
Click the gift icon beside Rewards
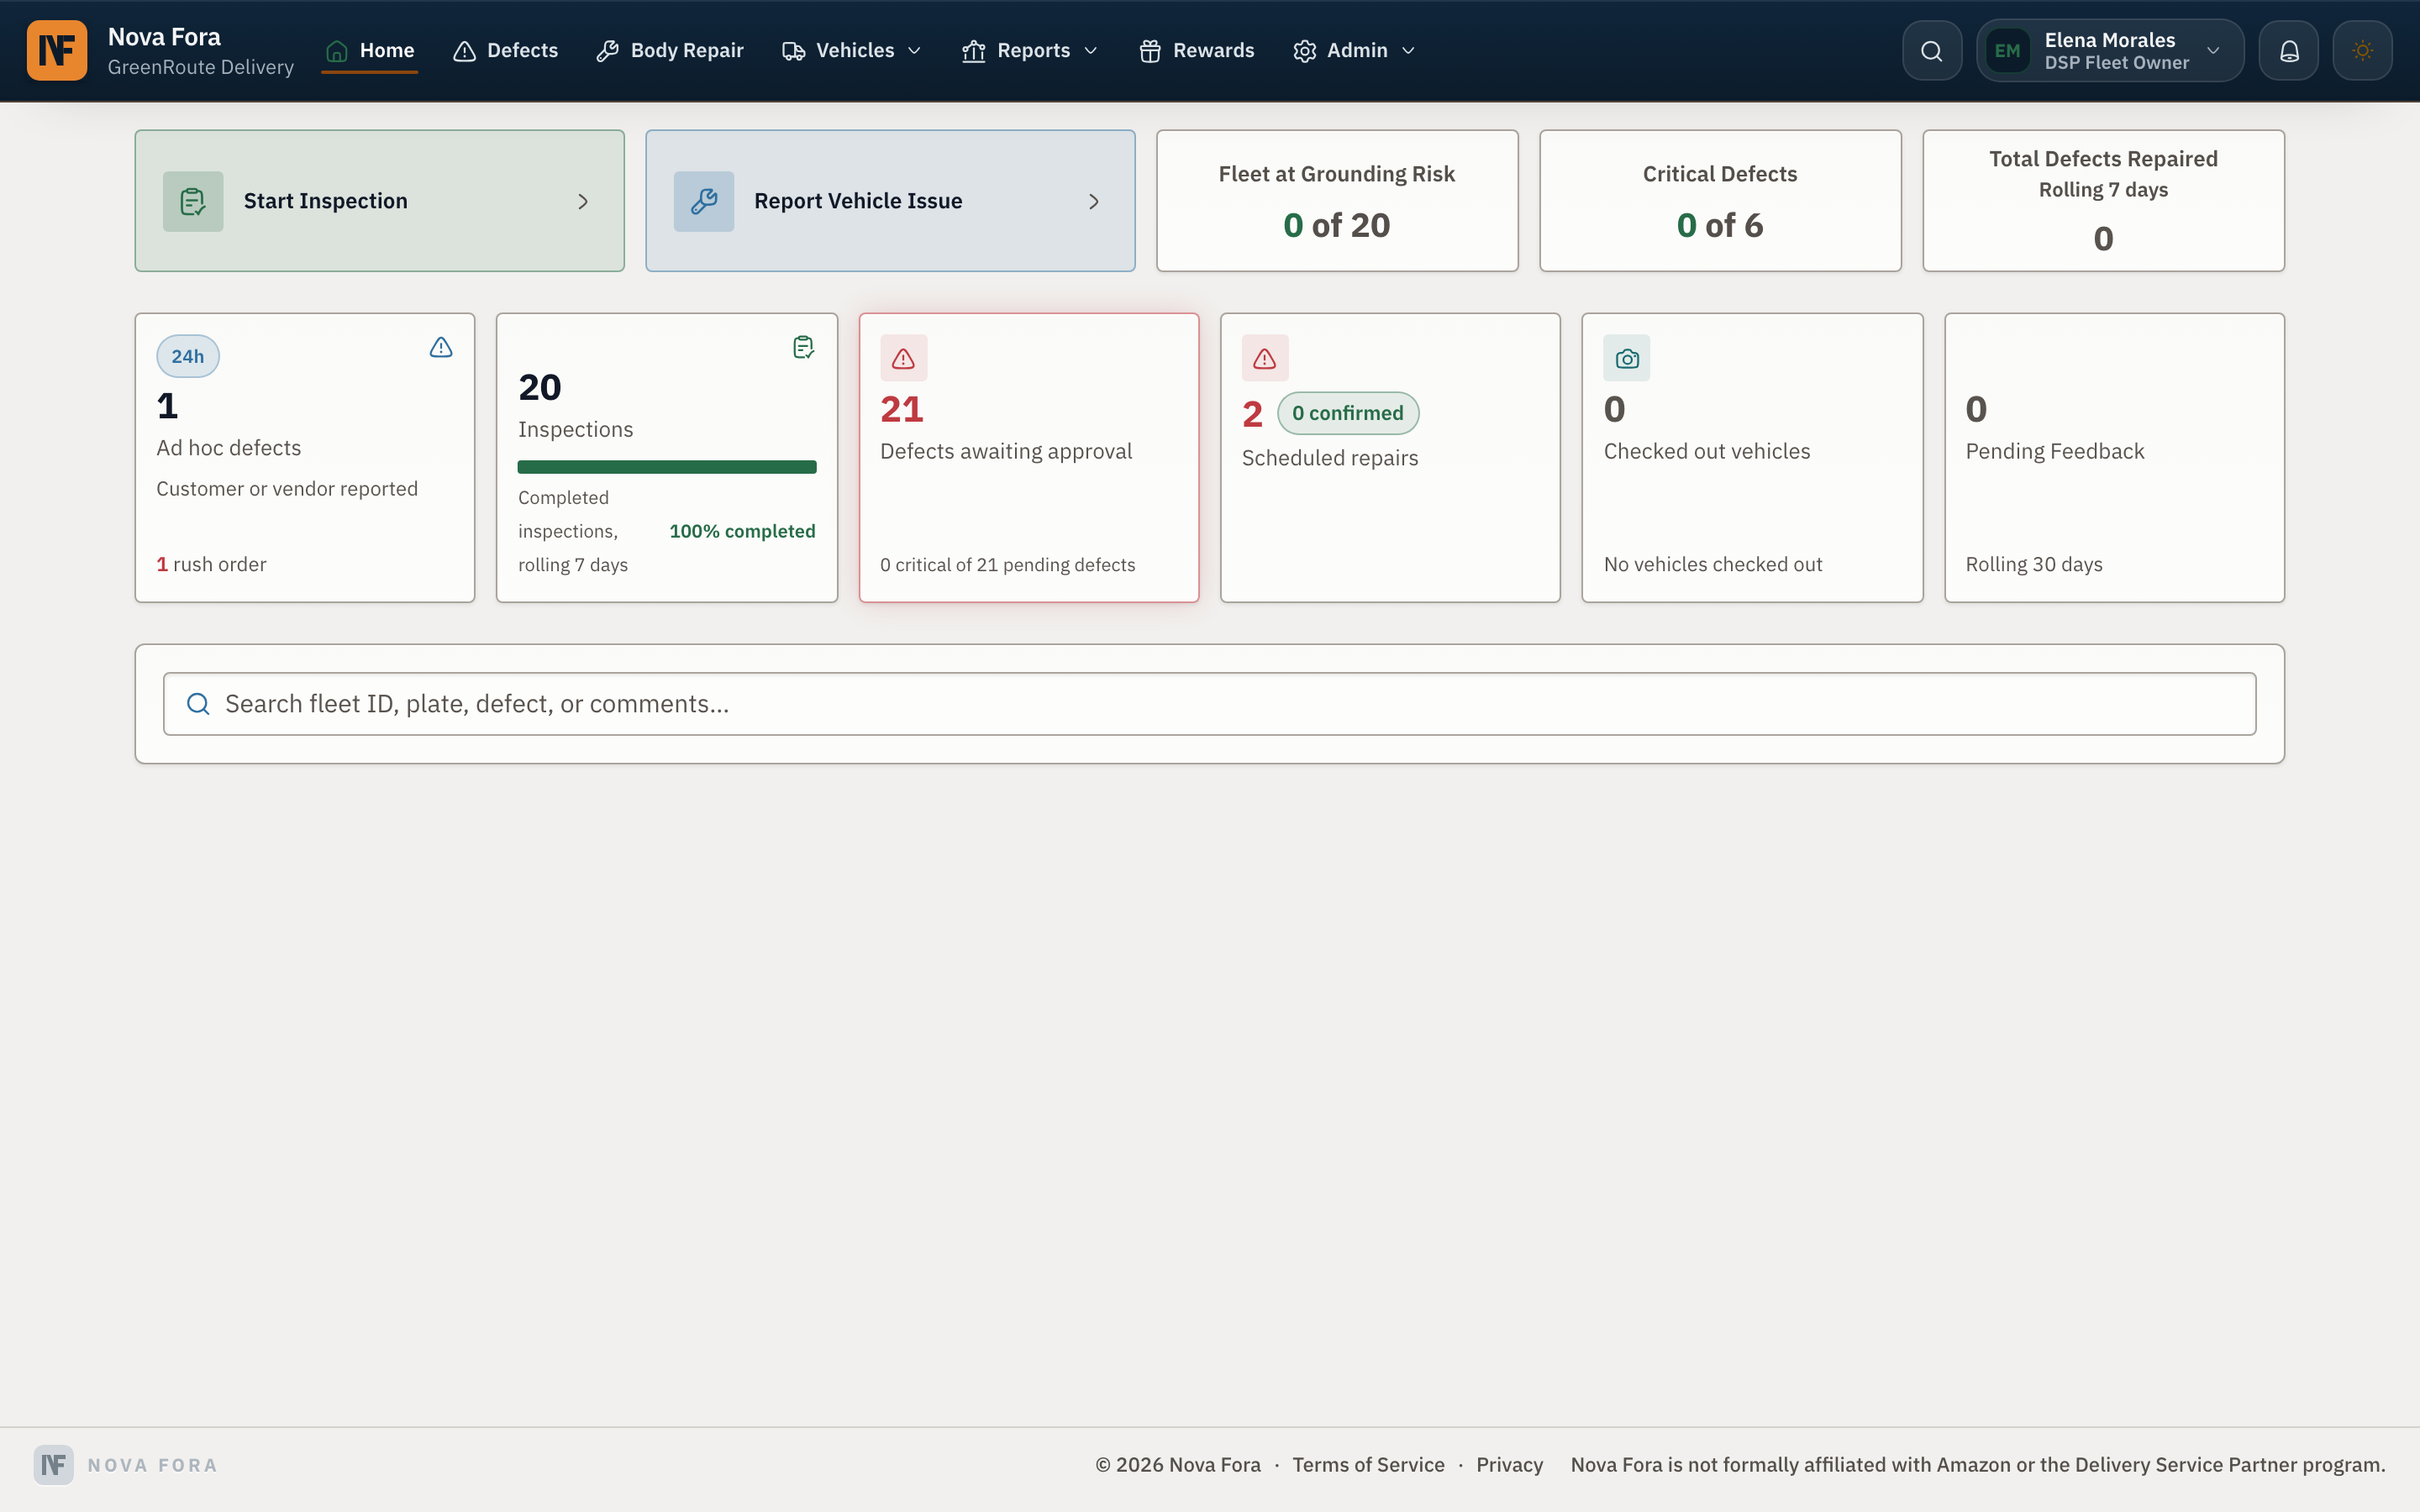tap(1150, 51)
